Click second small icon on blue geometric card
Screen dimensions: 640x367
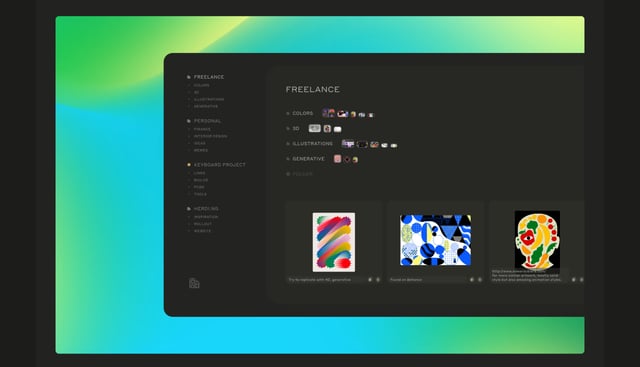coord(480,280)
